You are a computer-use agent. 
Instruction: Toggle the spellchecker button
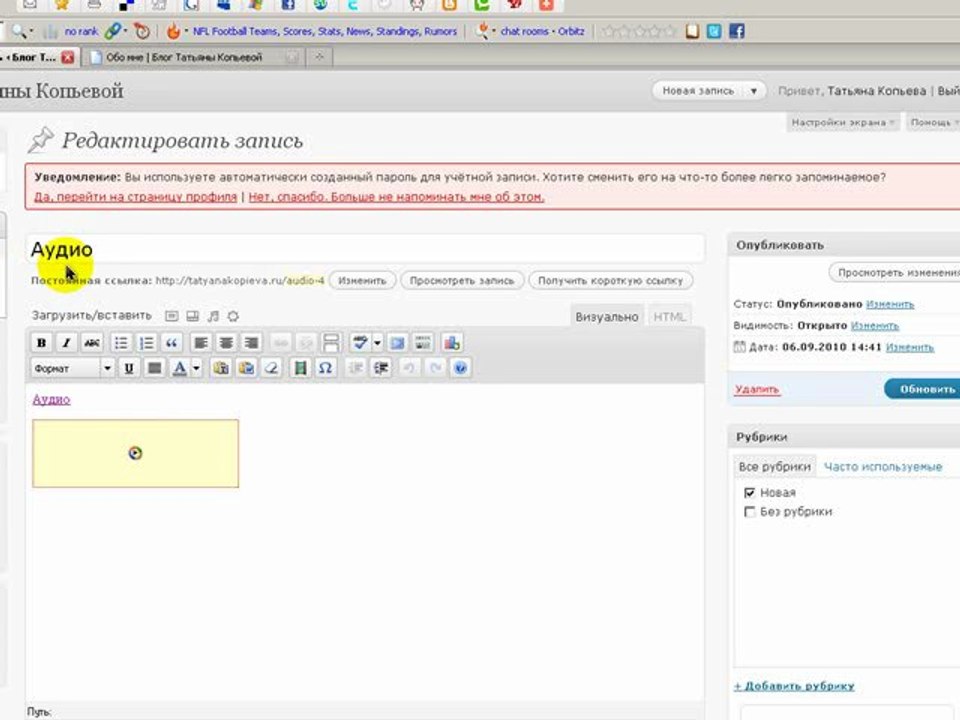click(360, 343)
